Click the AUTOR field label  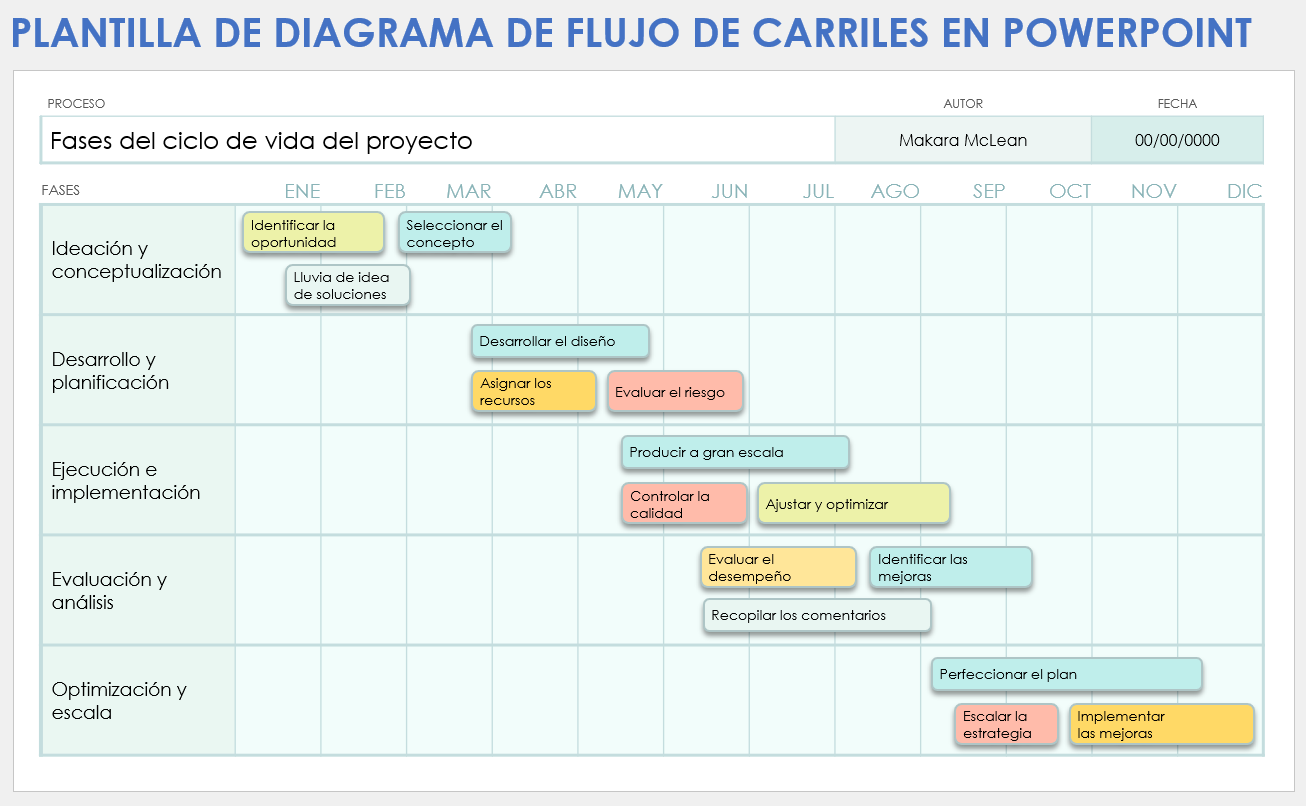point(963,104)
